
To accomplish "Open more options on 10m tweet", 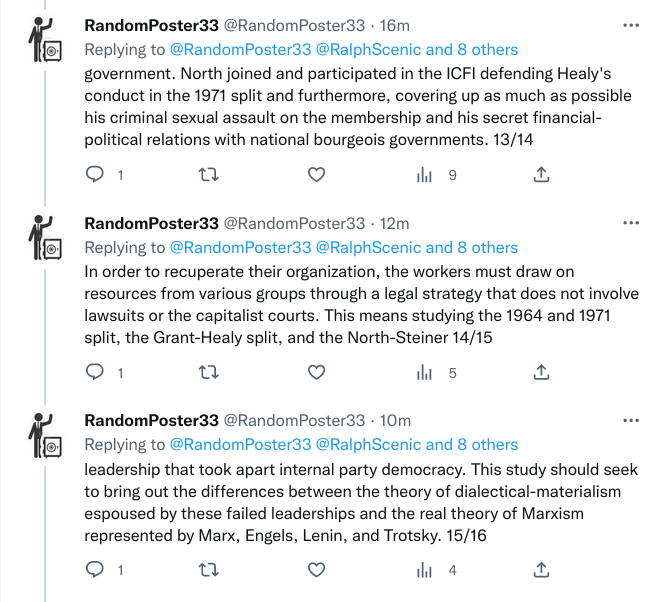I will [628, 420].
